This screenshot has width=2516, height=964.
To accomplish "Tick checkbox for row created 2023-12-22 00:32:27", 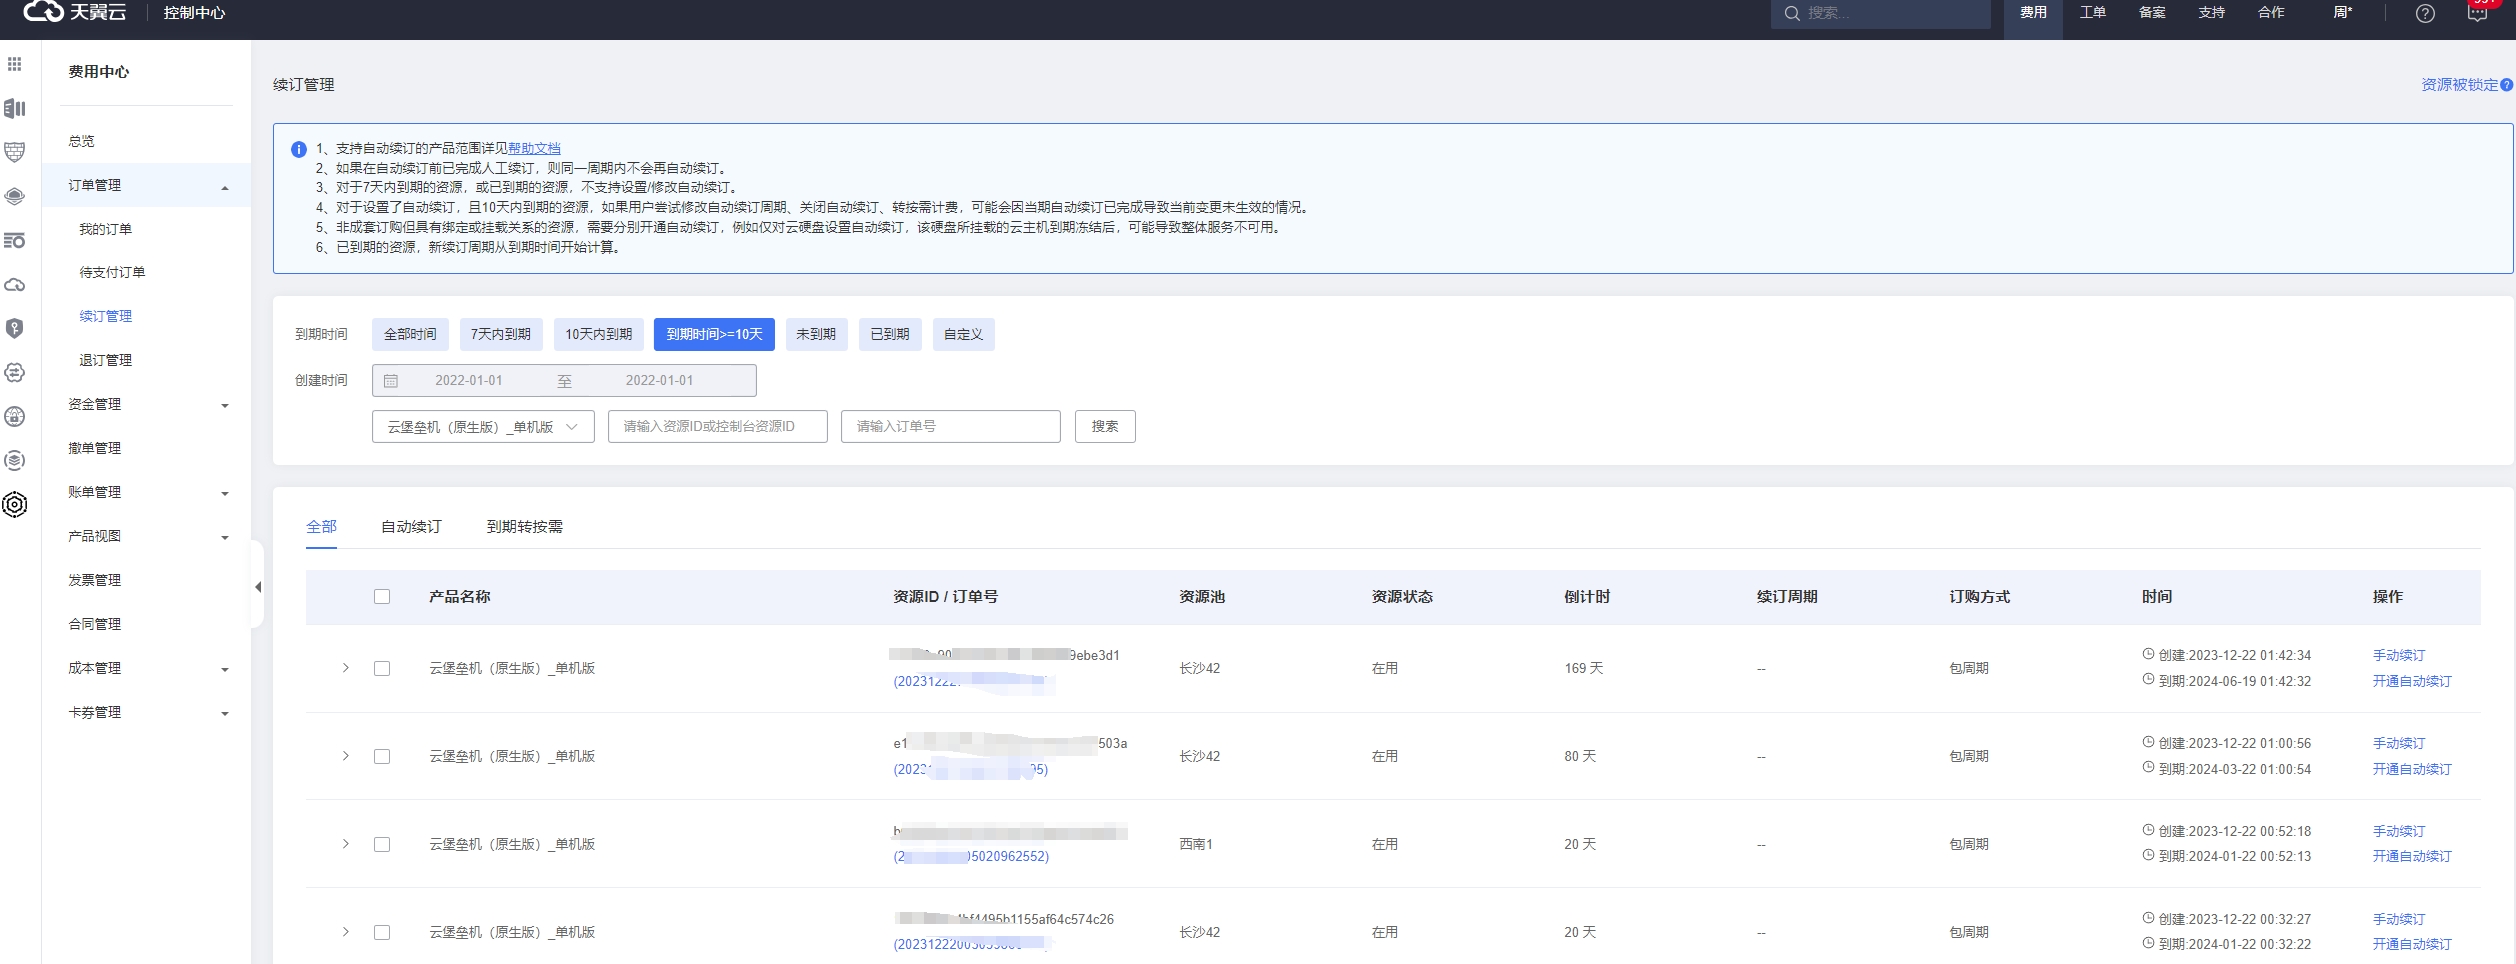I will 382,932.
